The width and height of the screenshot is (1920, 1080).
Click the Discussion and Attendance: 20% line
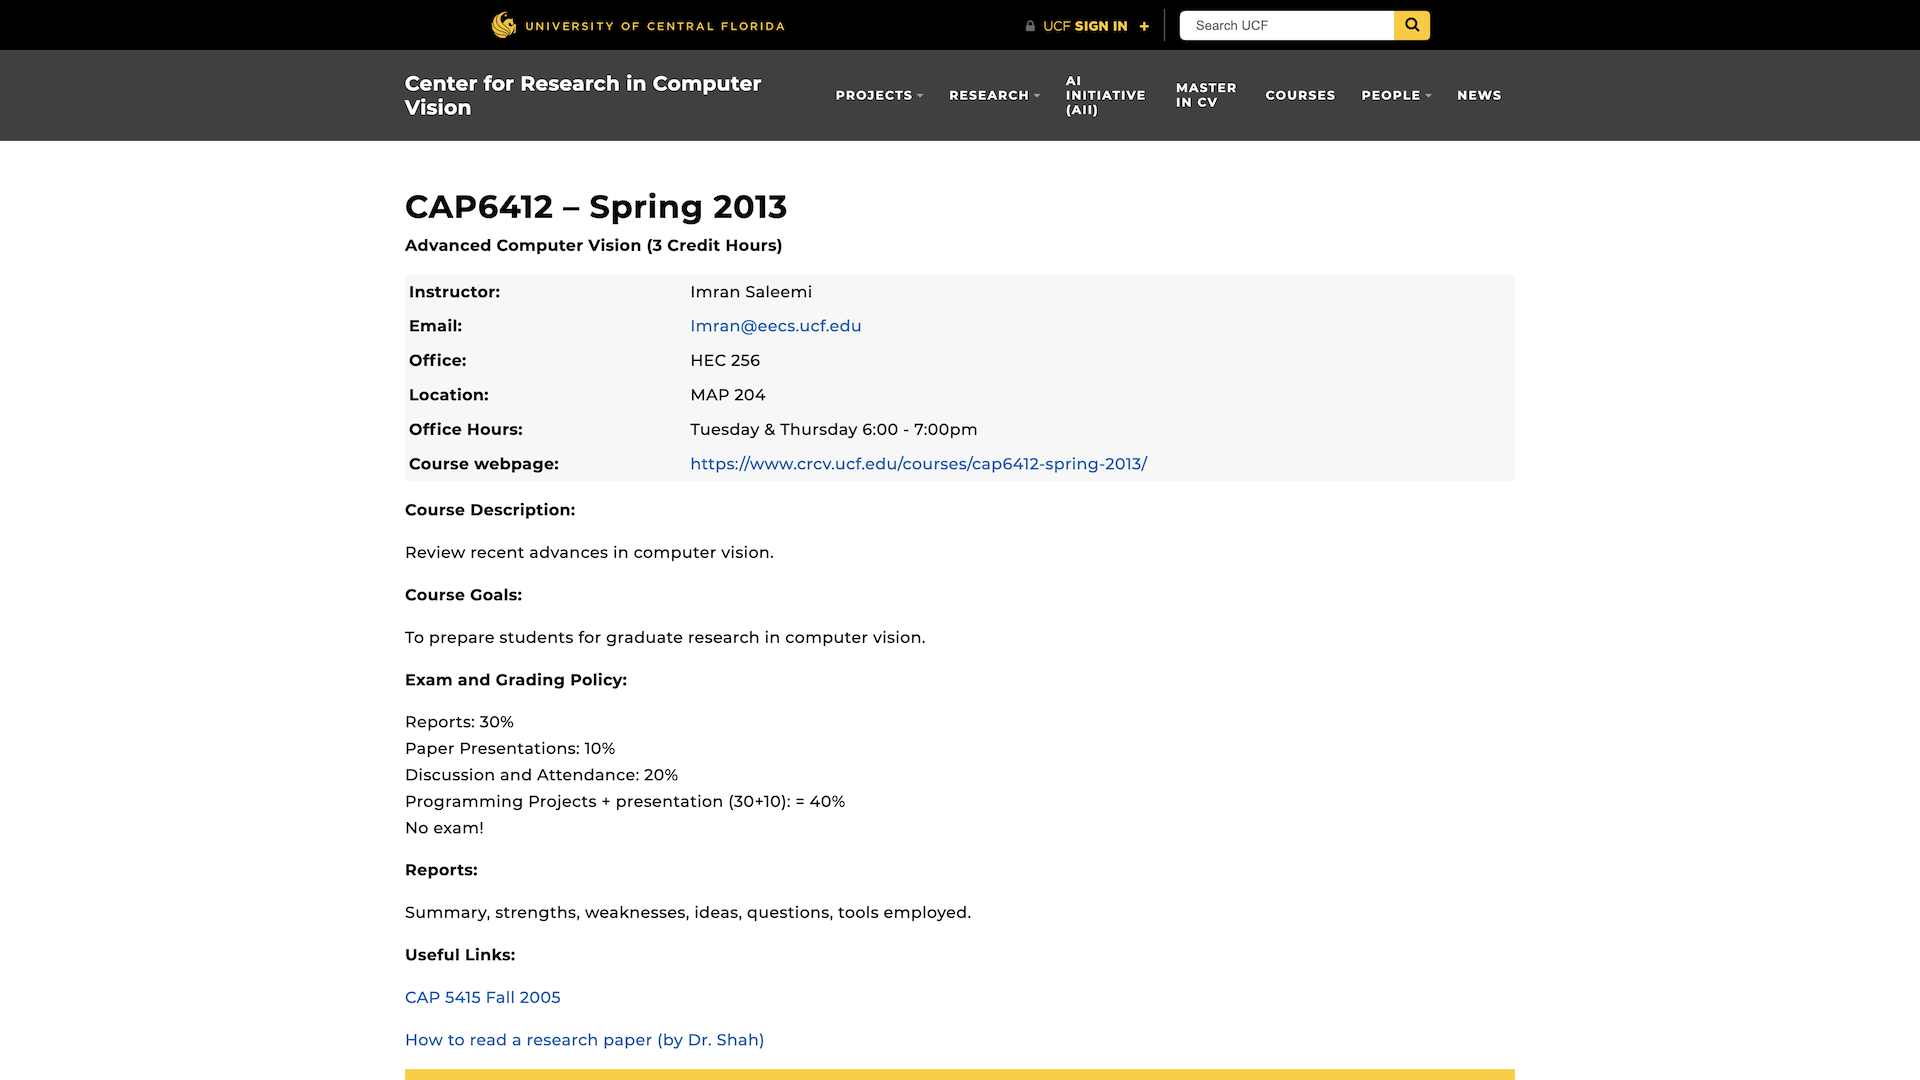coord(541,775)
